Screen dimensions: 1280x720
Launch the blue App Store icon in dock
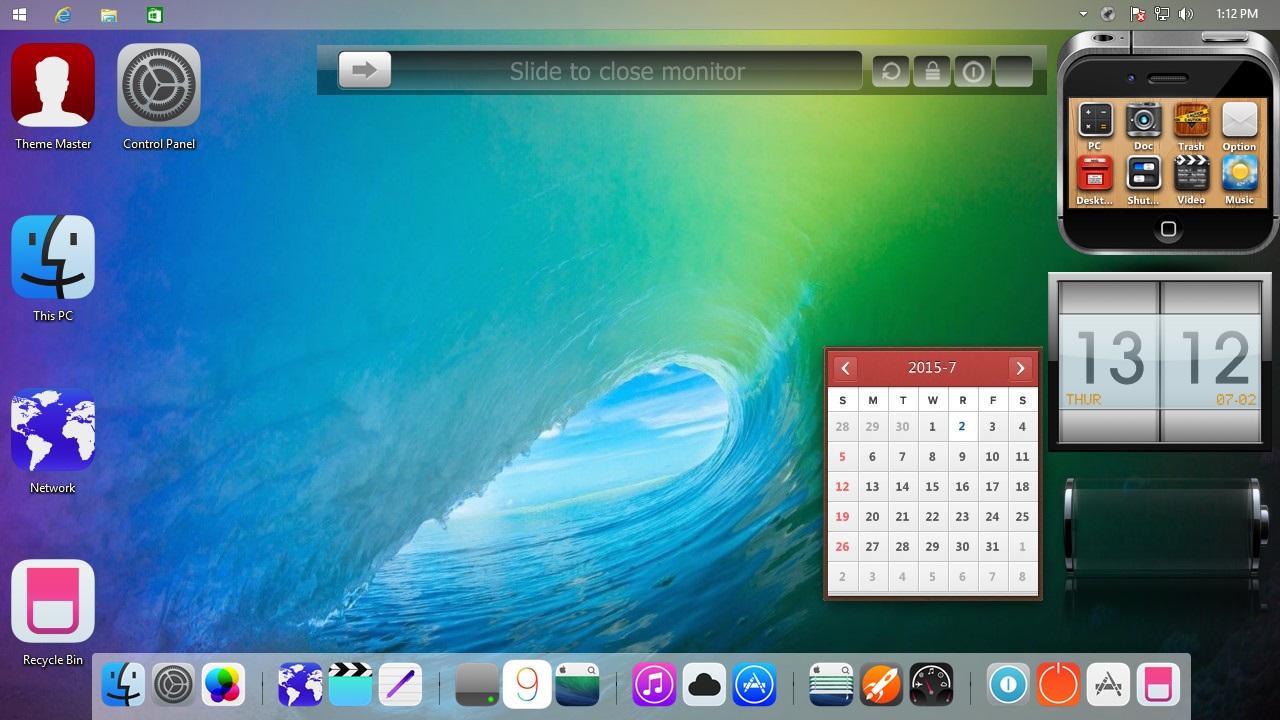[755, 685]
